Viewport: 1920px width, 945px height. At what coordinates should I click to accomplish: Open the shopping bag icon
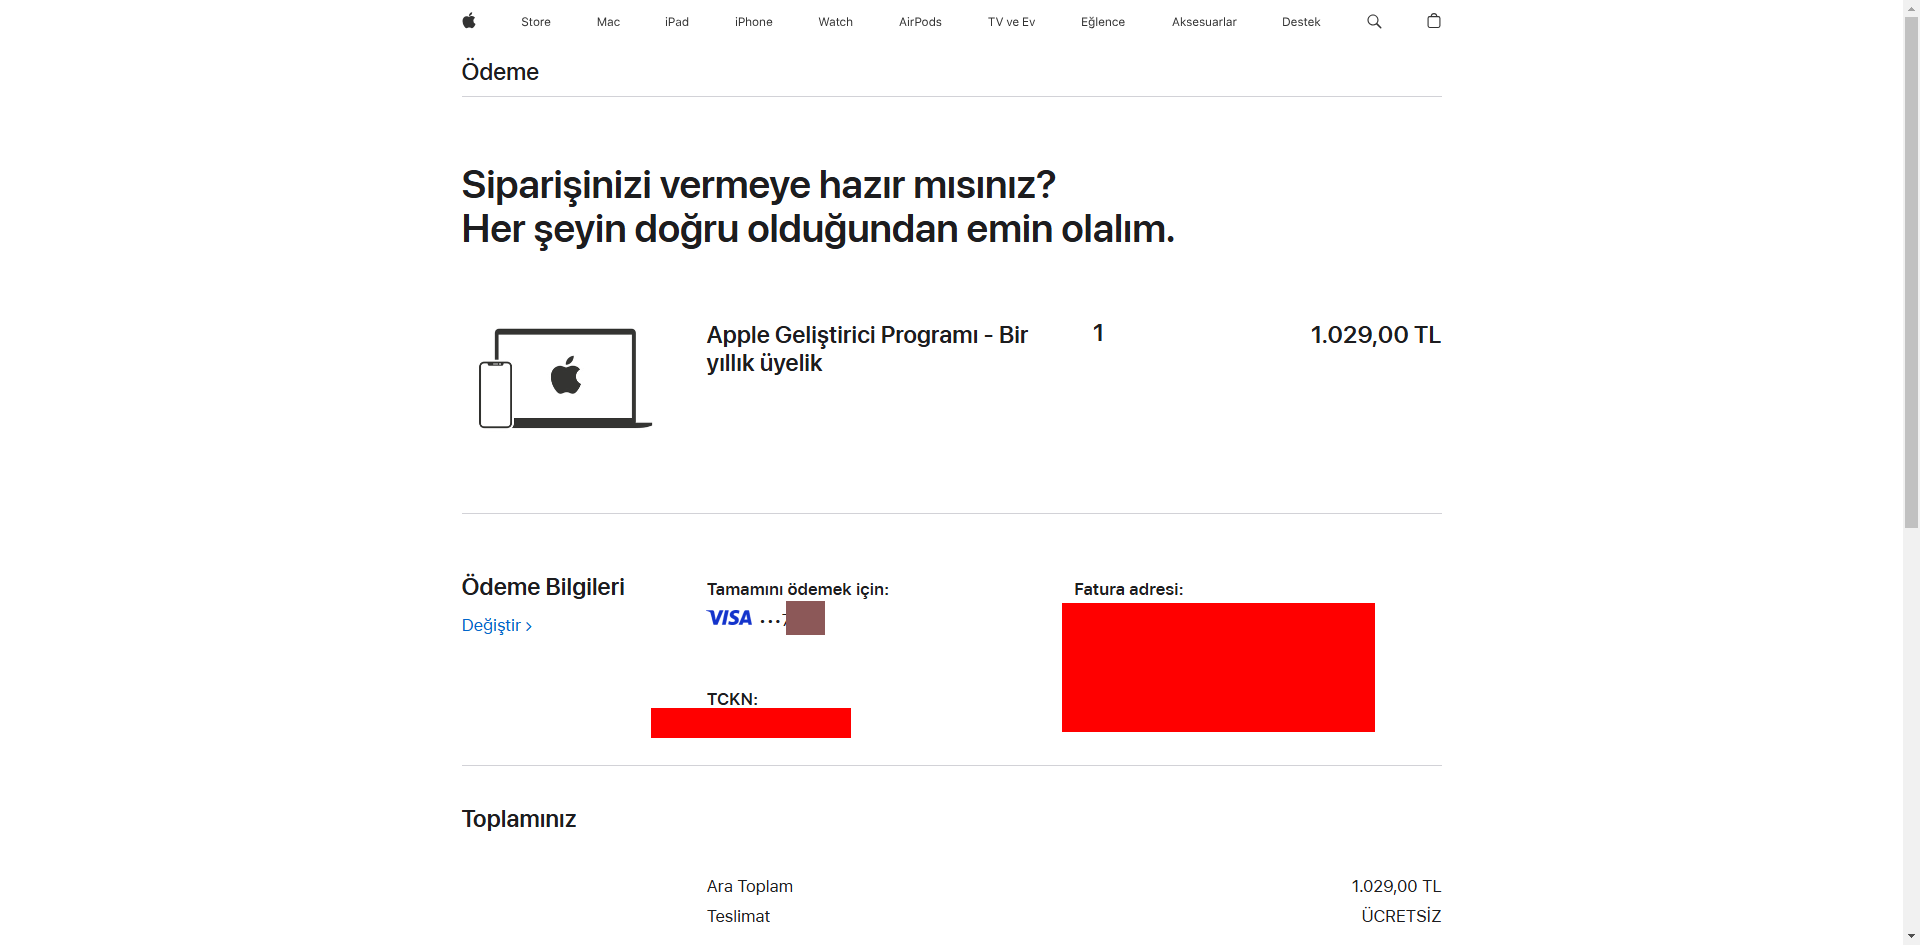pos(1433,21)
